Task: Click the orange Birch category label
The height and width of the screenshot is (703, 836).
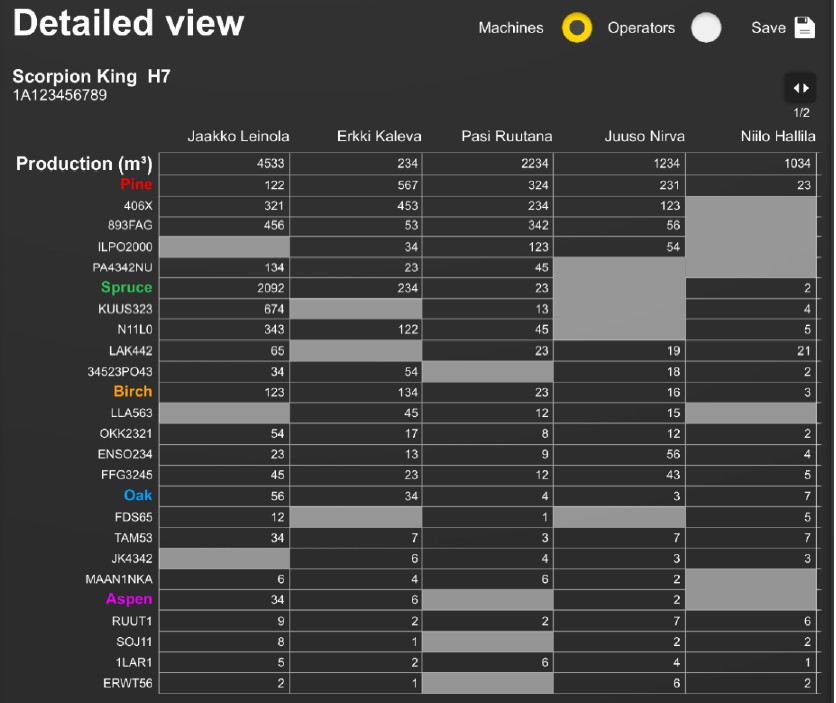Action: (133, 391)
